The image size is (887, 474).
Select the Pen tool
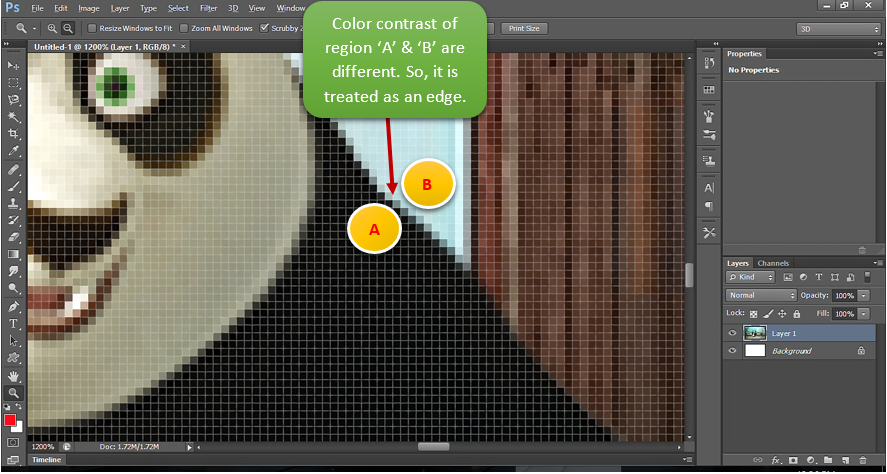(x=13, y=307)
